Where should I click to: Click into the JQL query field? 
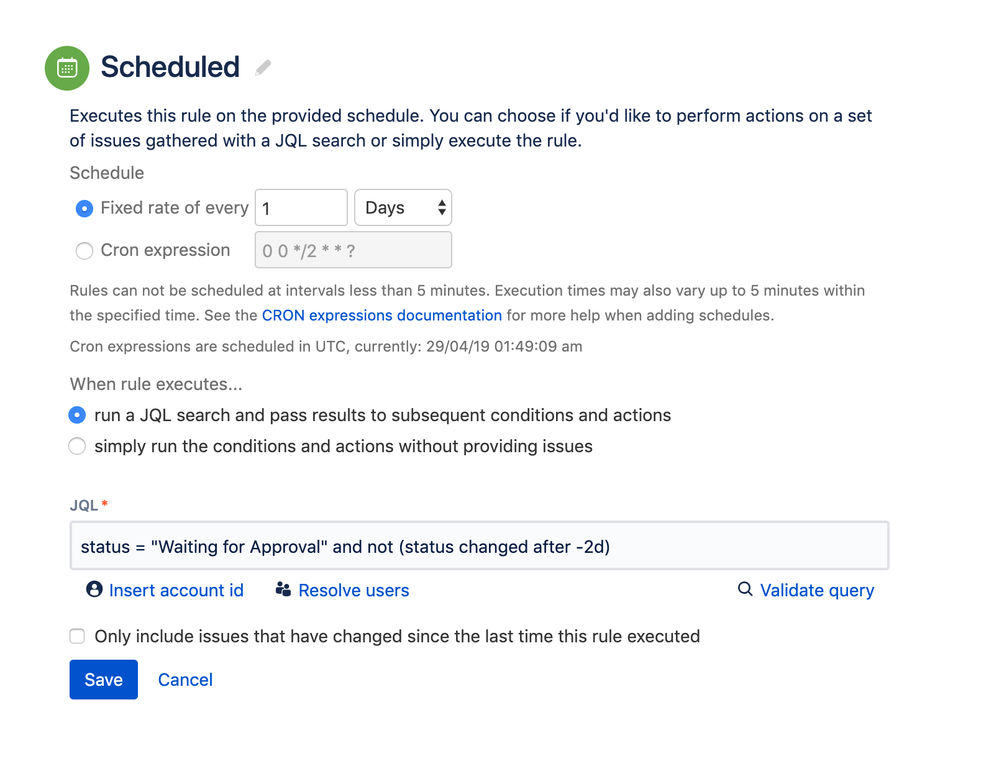479,547
